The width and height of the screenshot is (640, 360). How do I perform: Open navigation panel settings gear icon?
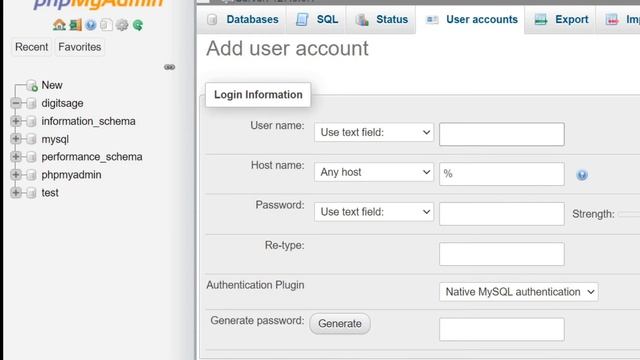click(x=122, y=25)
